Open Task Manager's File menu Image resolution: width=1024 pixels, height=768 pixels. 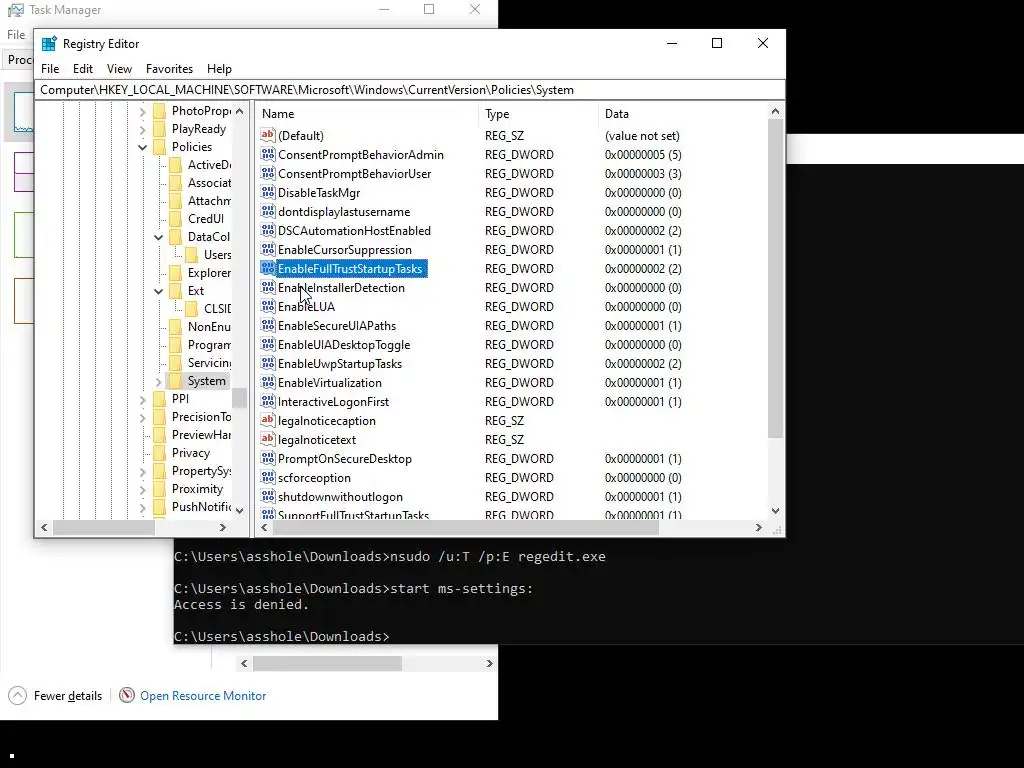point(16,35)
